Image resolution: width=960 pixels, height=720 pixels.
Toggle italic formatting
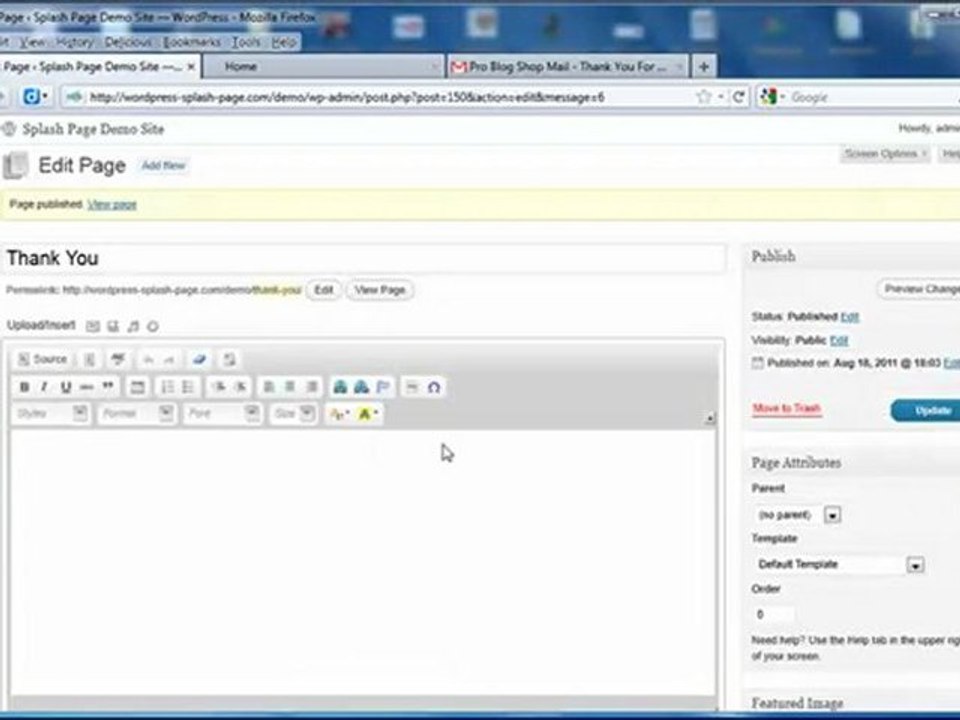pos(45,387)
